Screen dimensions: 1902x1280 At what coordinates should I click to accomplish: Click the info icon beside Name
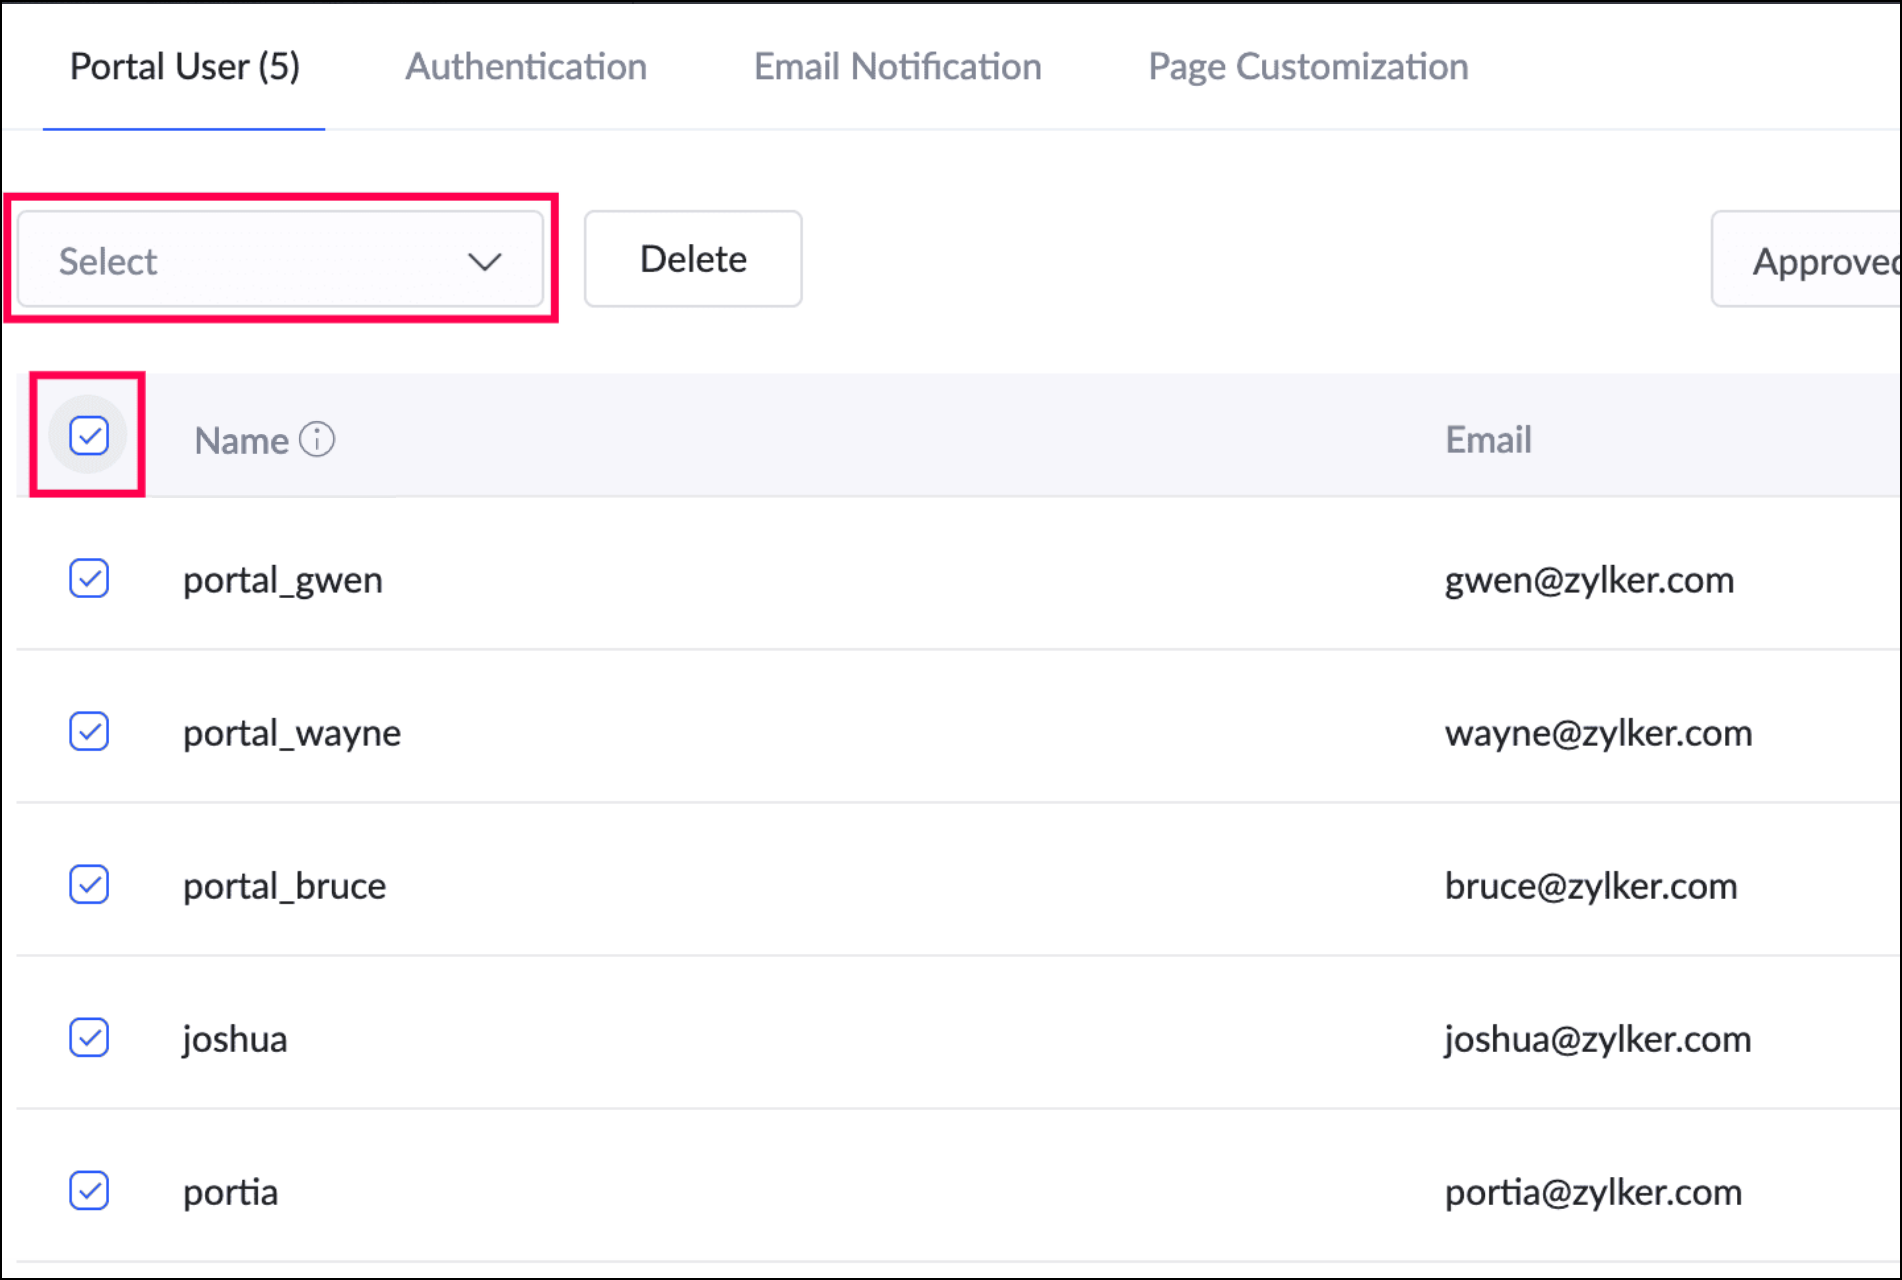317,439
